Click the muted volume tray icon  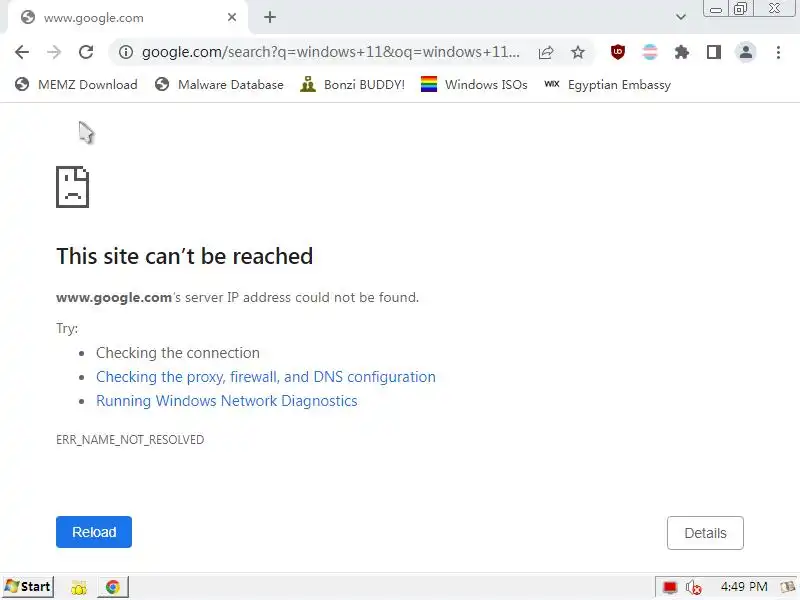(693, 588)
